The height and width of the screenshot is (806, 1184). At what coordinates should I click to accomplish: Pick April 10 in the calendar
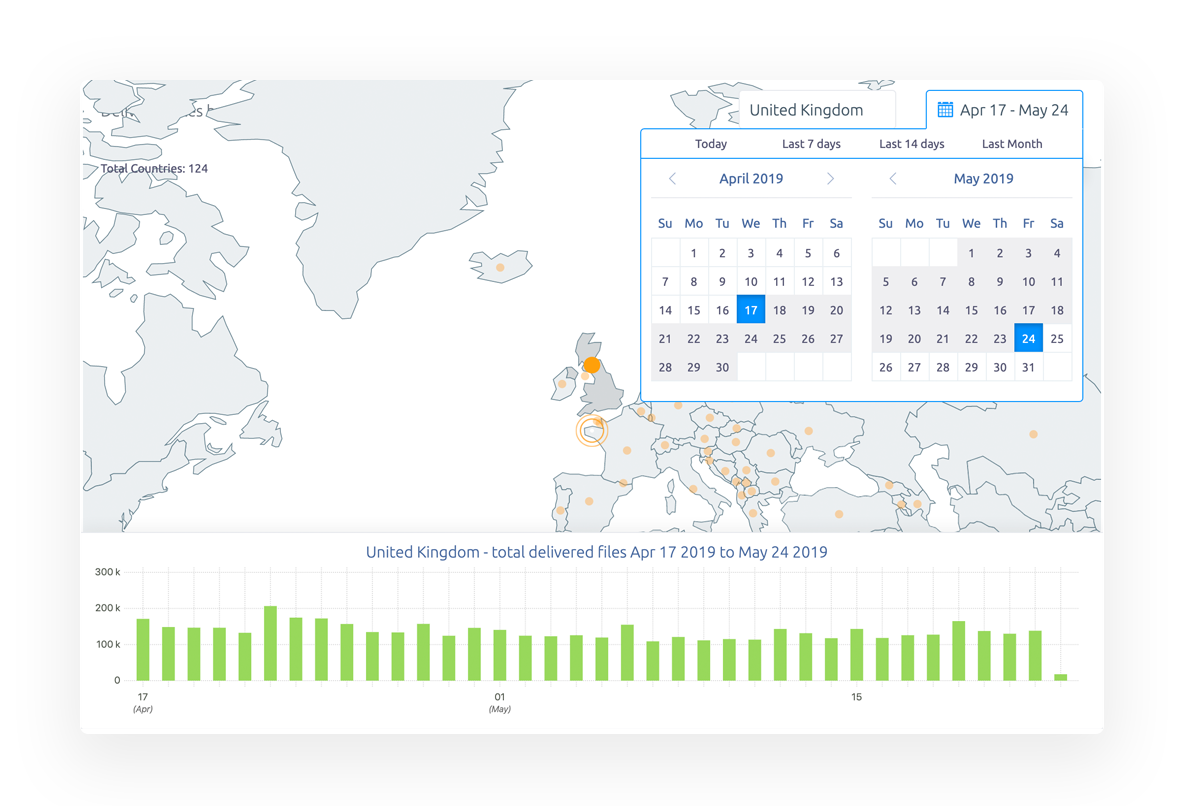(x=751, y=282)
